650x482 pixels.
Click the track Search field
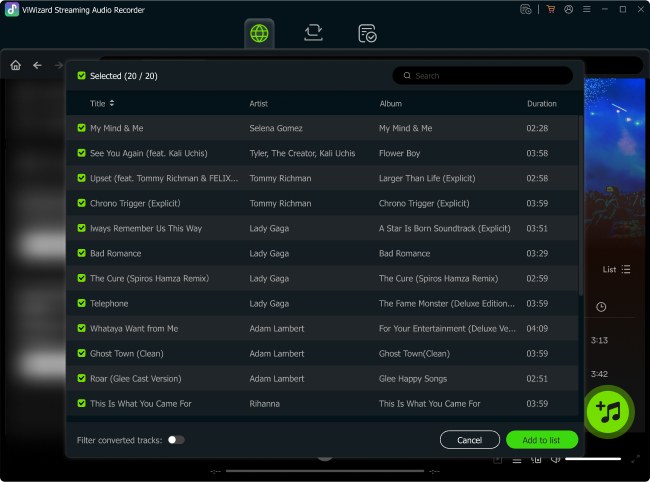483,75
